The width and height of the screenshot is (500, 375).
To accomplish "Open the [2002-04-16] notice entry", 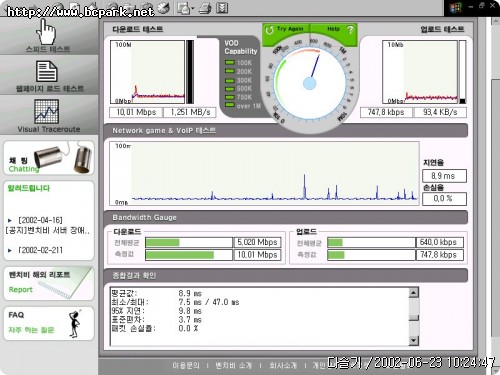I will [x=40, y=220].
